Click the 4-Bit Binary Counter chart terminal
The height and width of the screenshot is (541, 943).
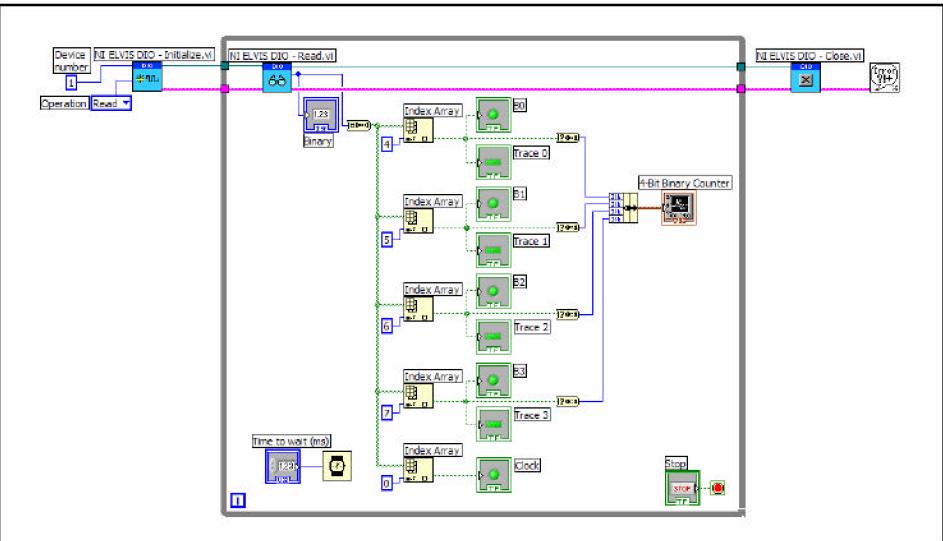point(679,205)
